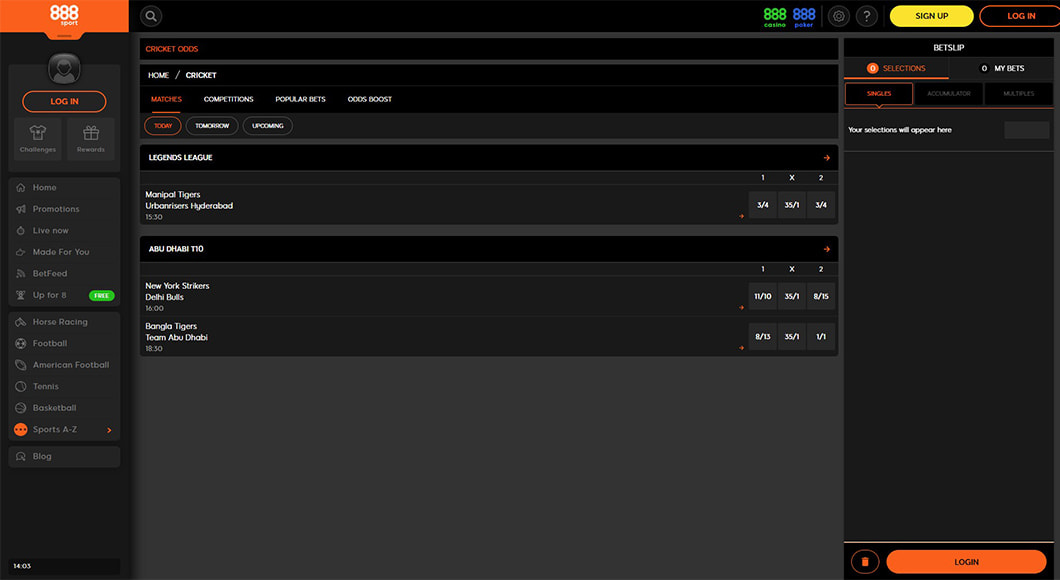The height and width of the screenshot is (580, 1060).
Task: Switch to Odds Boost tab
Action: coord(370,99)
